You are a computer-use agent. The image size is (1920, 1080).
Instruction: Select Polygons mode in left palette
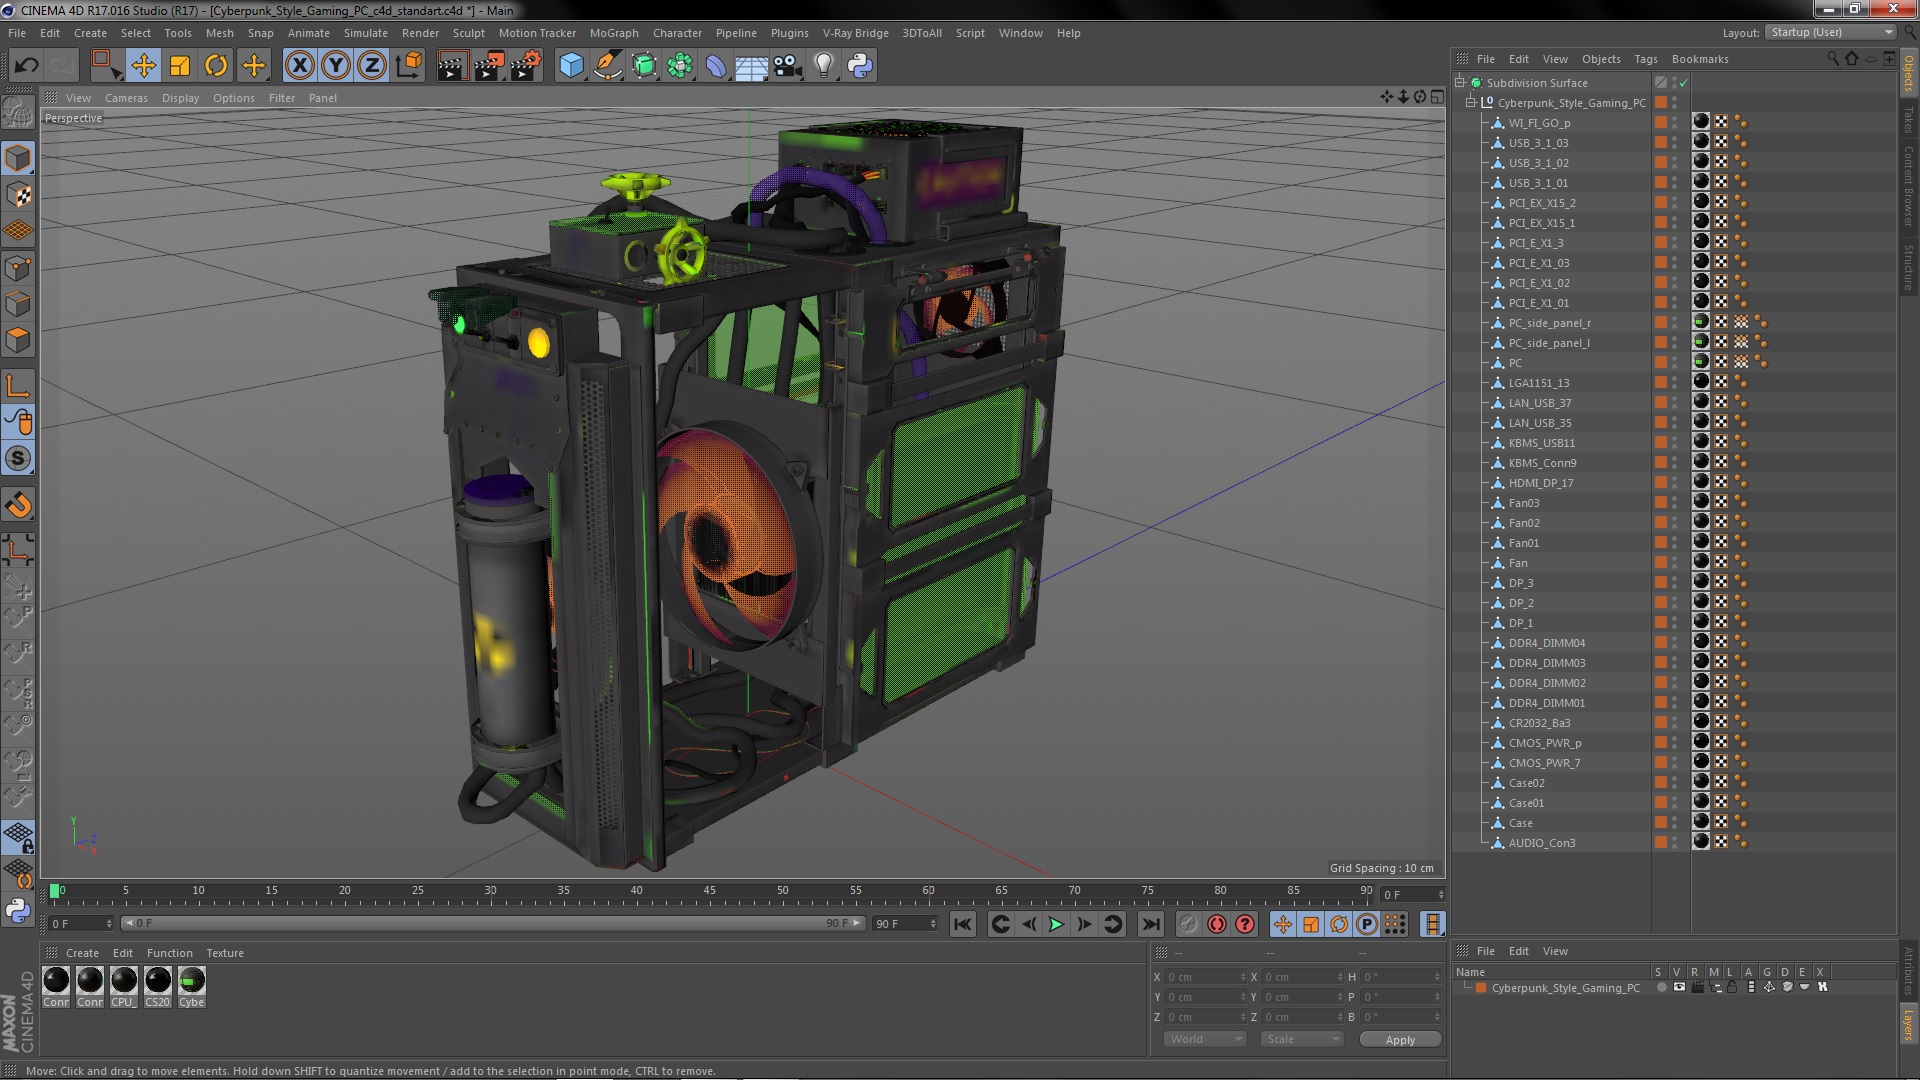click(x=18, y=340)
